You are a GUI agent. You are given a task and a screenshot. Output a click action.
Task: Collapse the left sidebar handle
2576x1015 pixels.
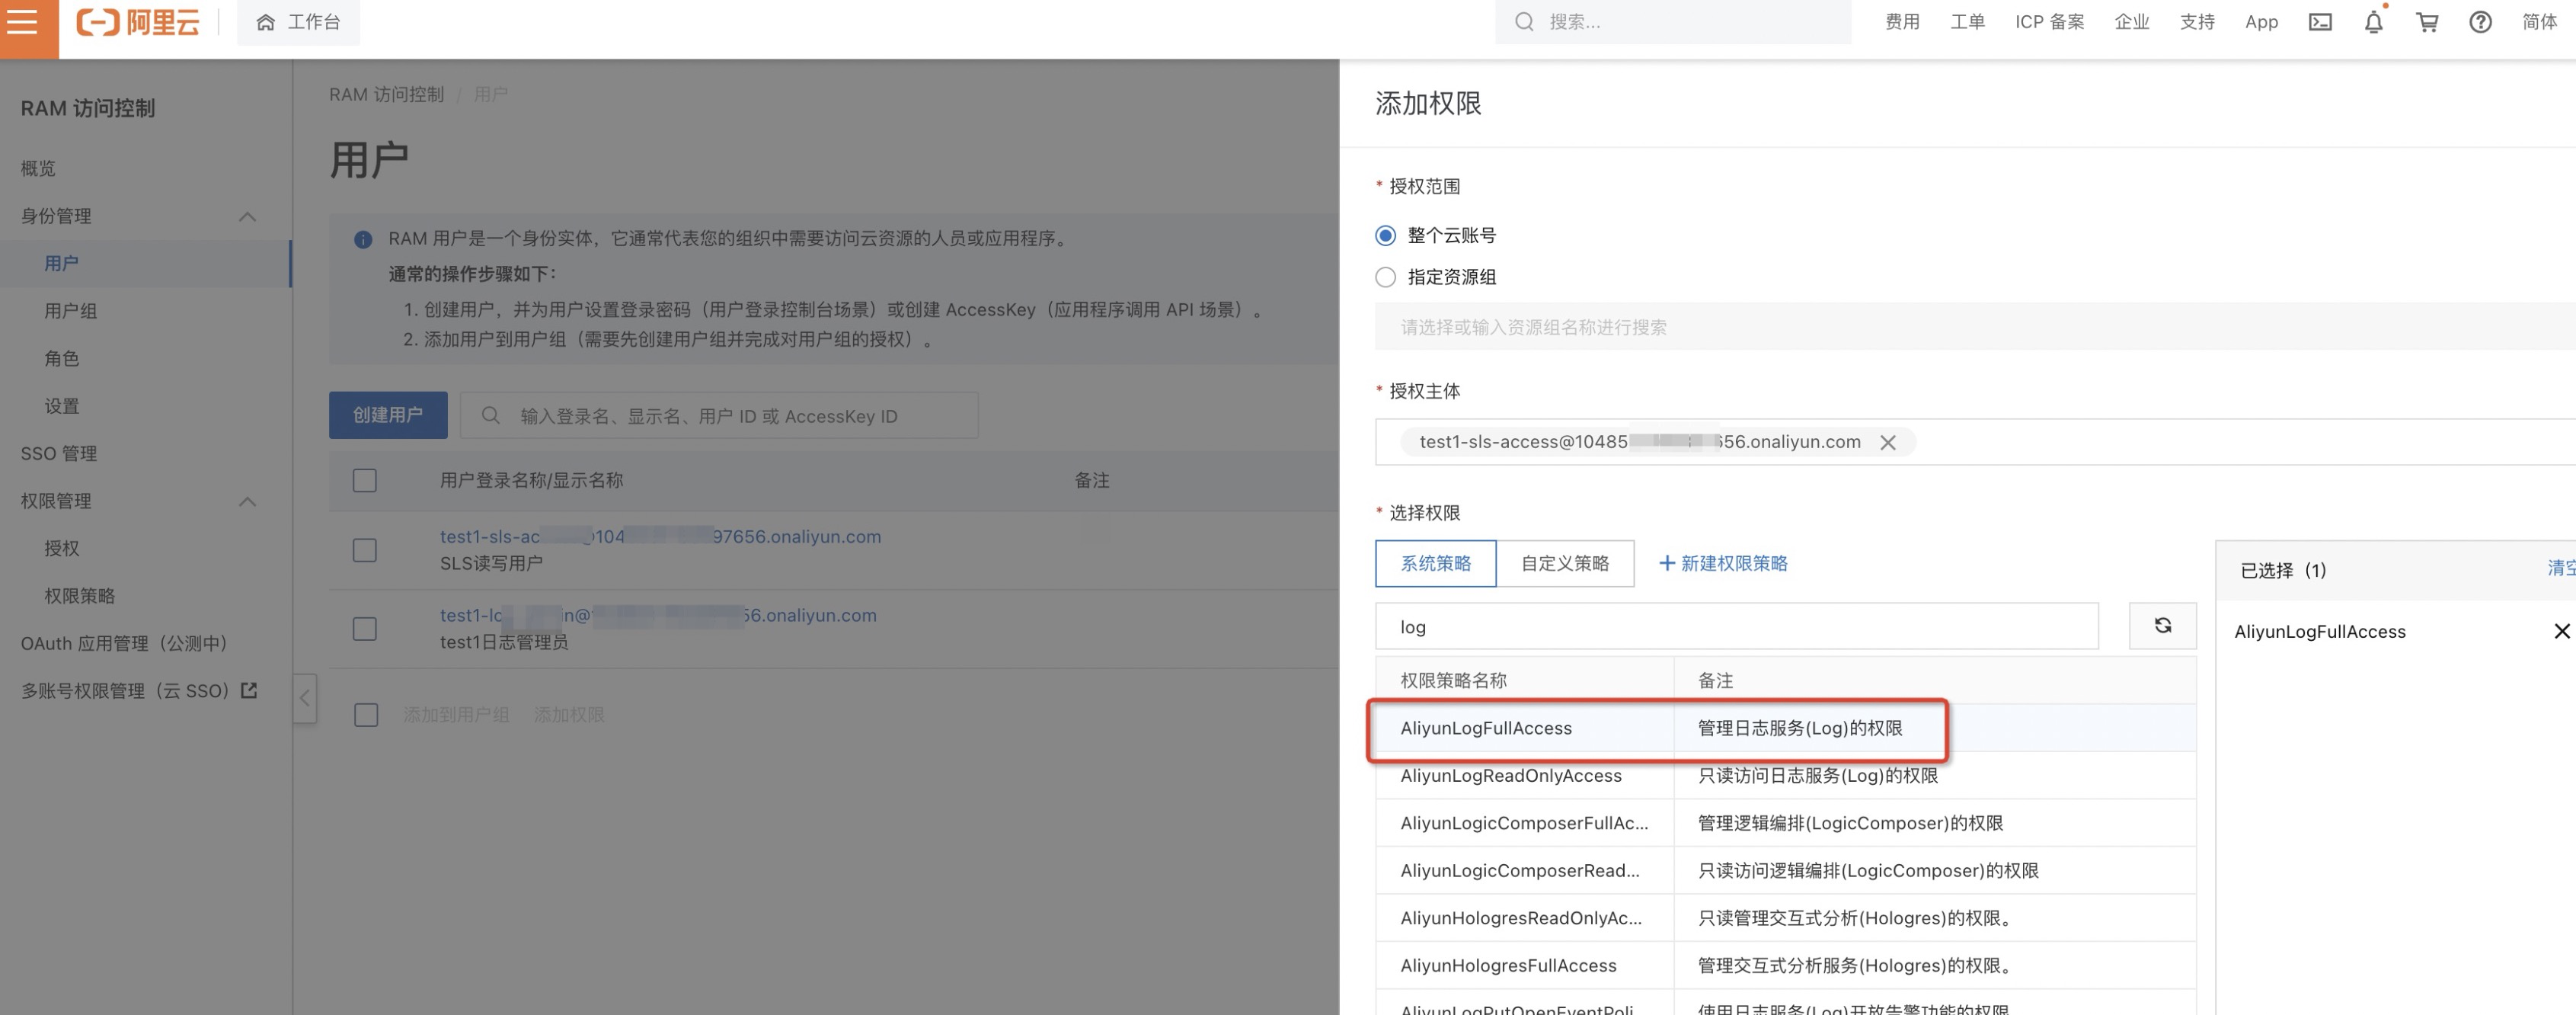point(306,697)
